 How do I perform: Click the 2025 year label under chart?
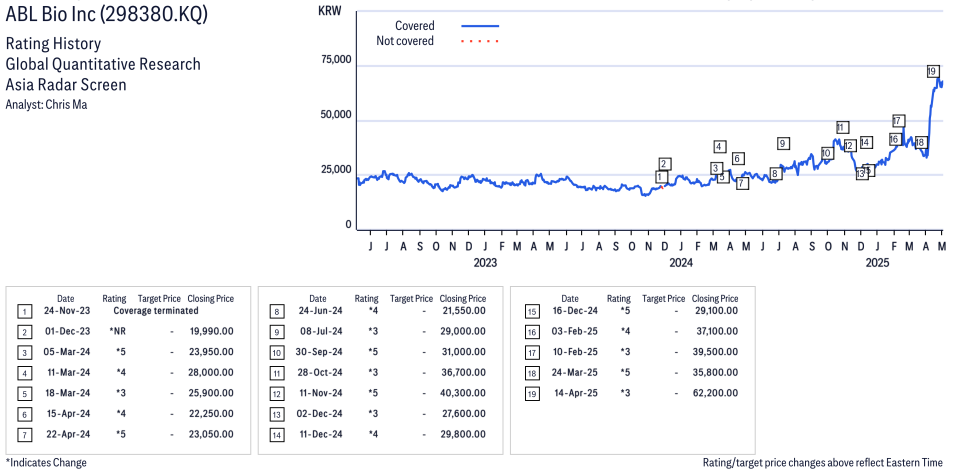pyautogui.click(x=878, y=263)
